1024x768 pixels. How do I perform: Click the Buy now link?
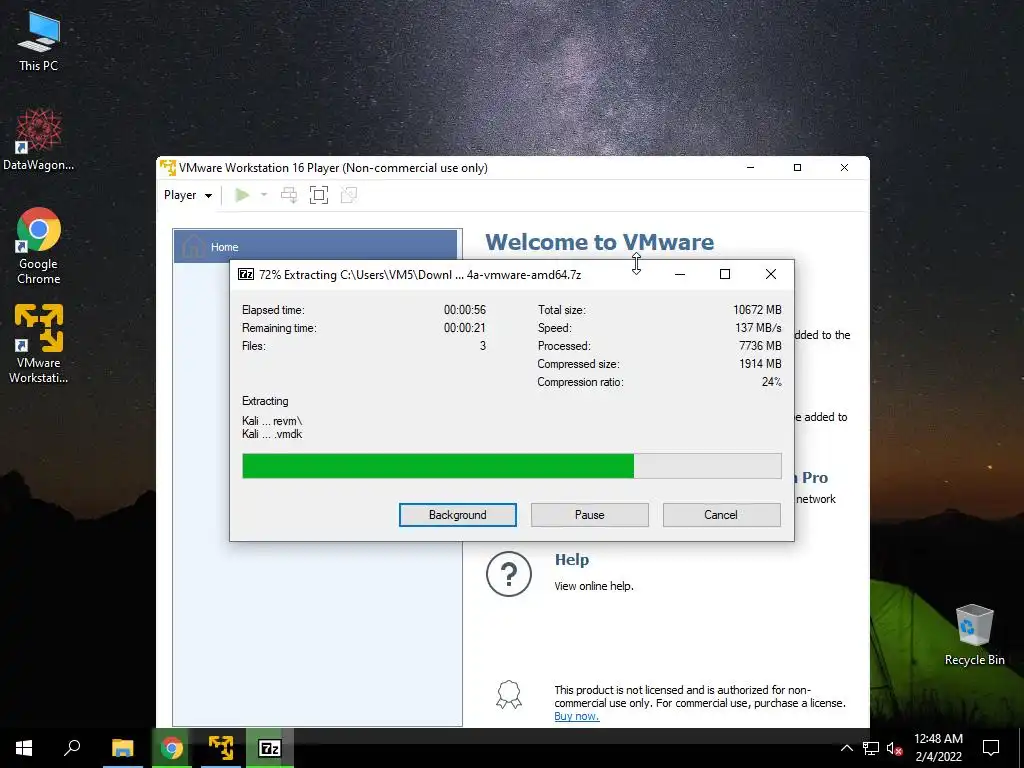click(x=577, y=716)
